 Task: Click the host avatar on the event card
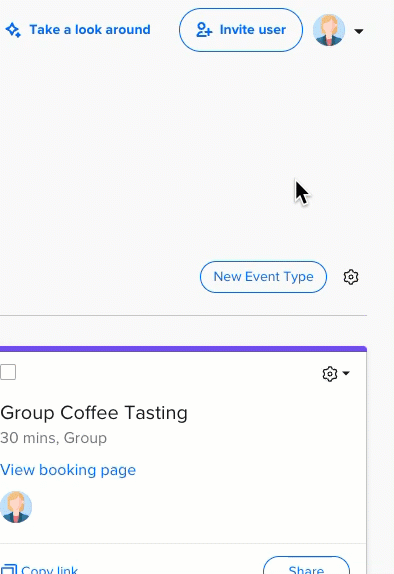(x=16, y=507)
